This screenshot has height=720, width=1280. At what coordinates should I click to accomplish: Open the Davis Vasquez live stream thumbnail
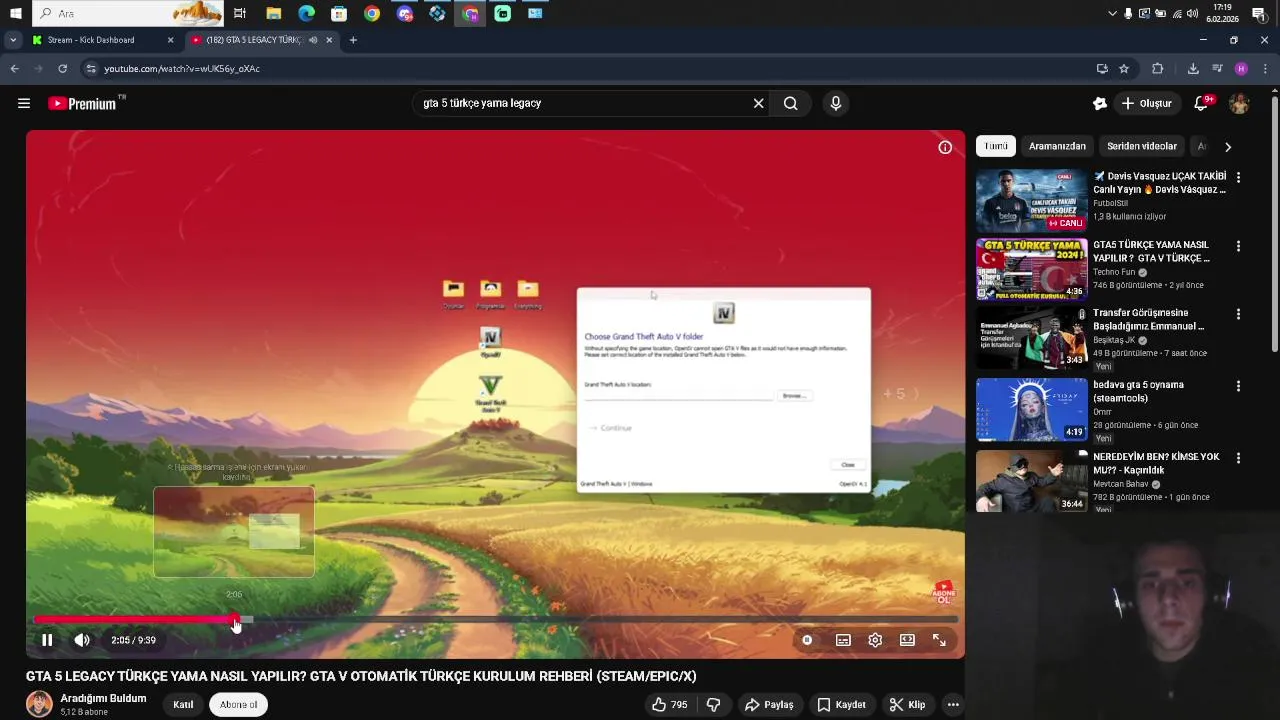click(x=1031, y=200)
